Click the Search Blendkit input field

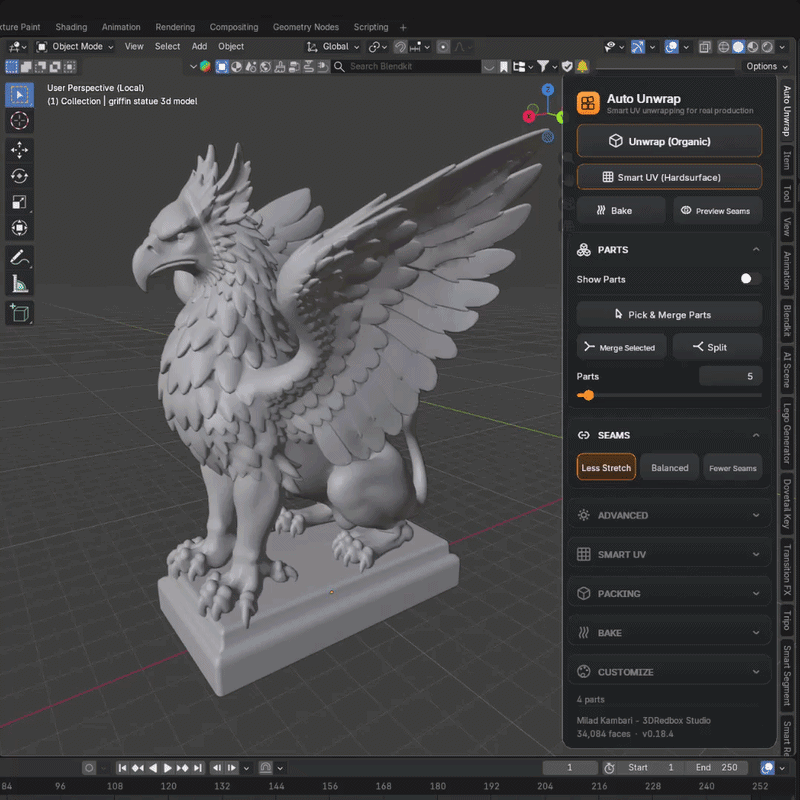pyautogui.click(x=413, y=66)
